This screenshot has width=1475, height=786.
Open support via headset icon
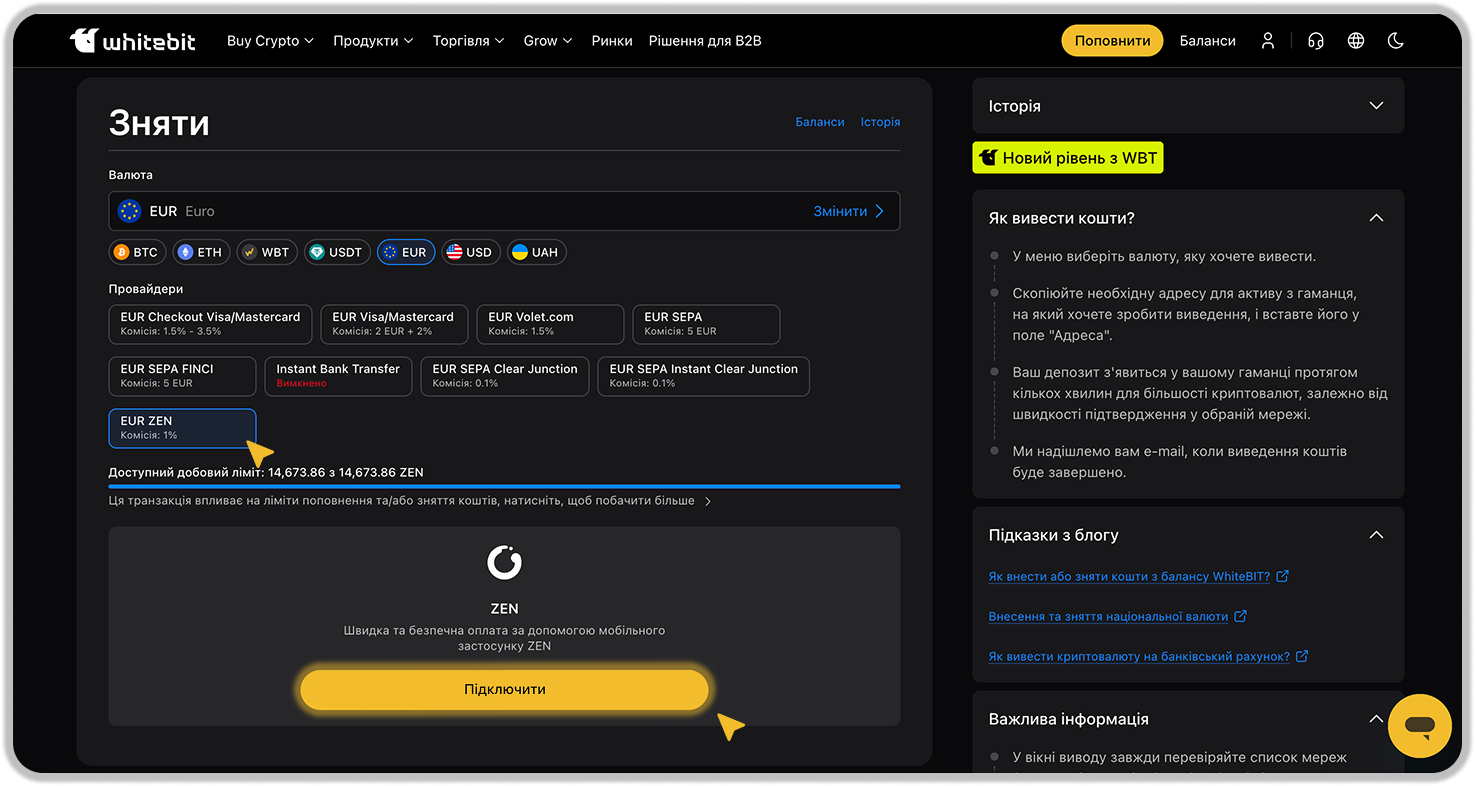coord(1316,41)
